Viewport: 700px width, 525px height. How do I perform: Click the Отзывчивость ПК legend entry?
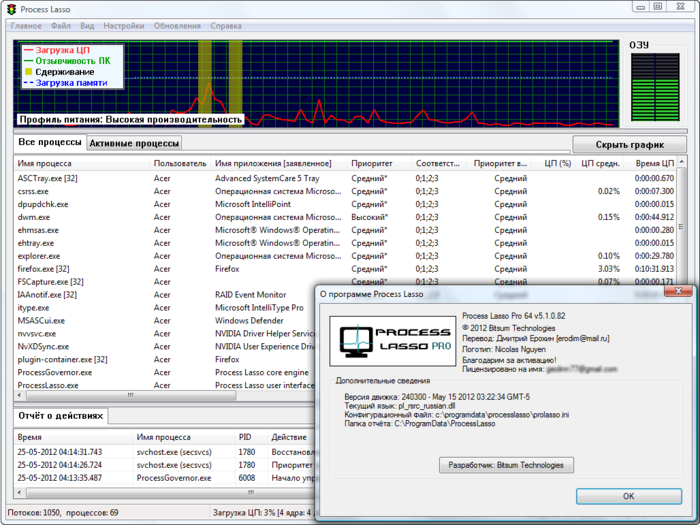[67, 61]
